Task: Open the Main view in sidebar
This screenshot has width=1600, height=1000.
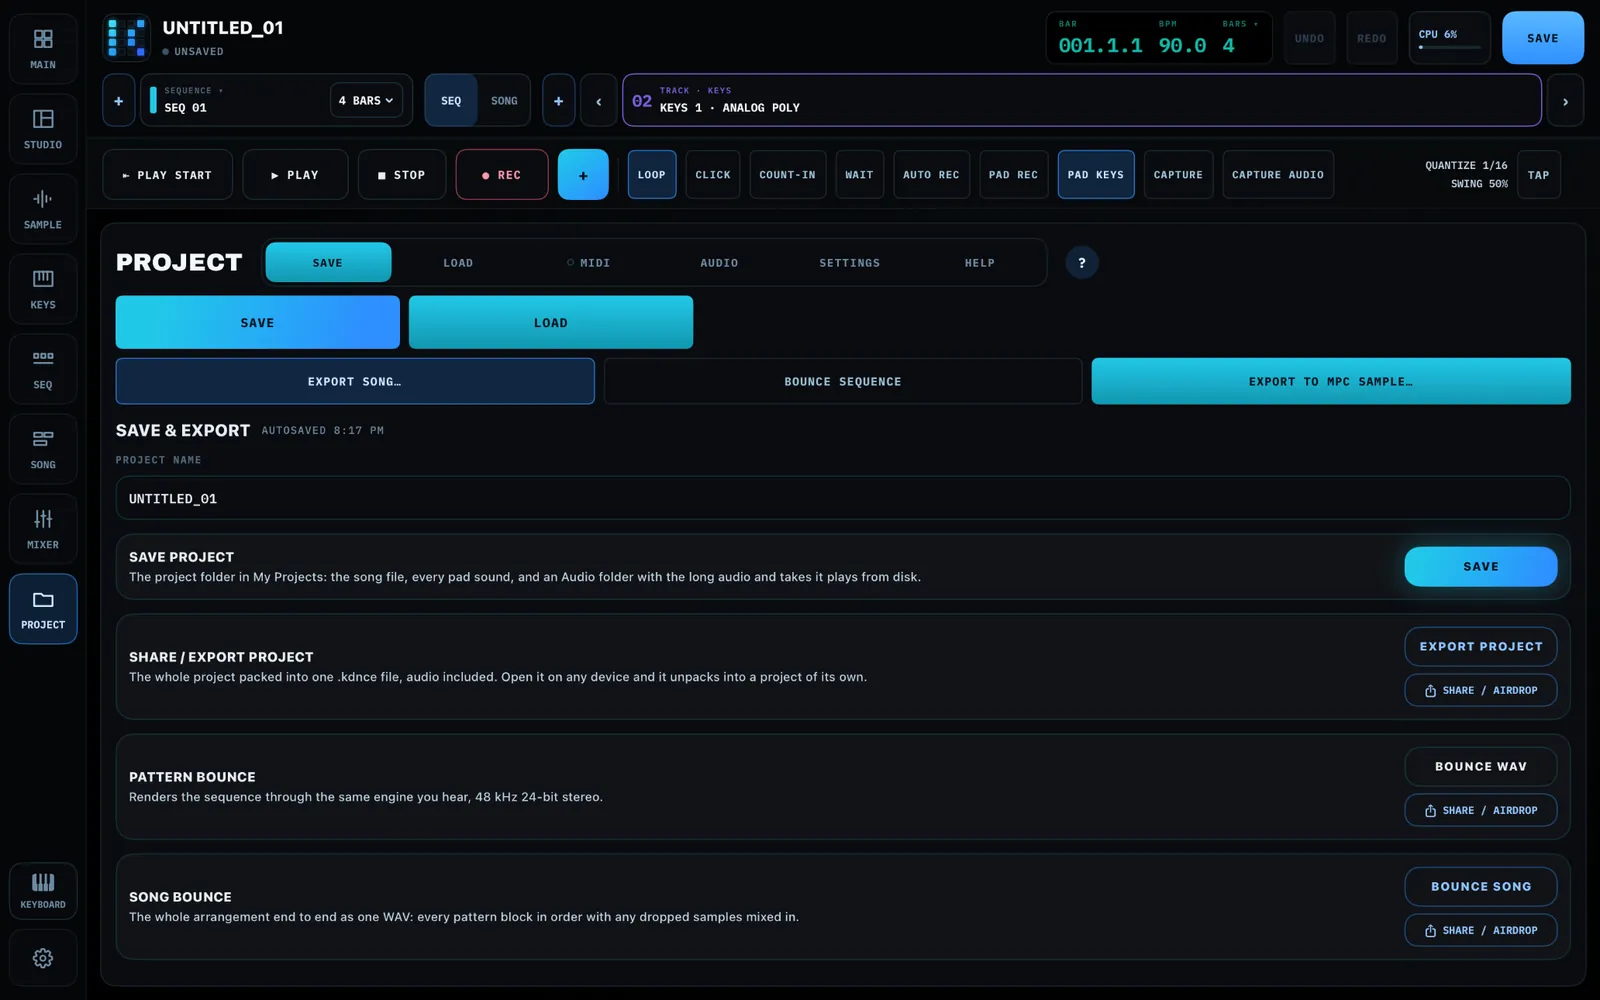Action: 43,49
